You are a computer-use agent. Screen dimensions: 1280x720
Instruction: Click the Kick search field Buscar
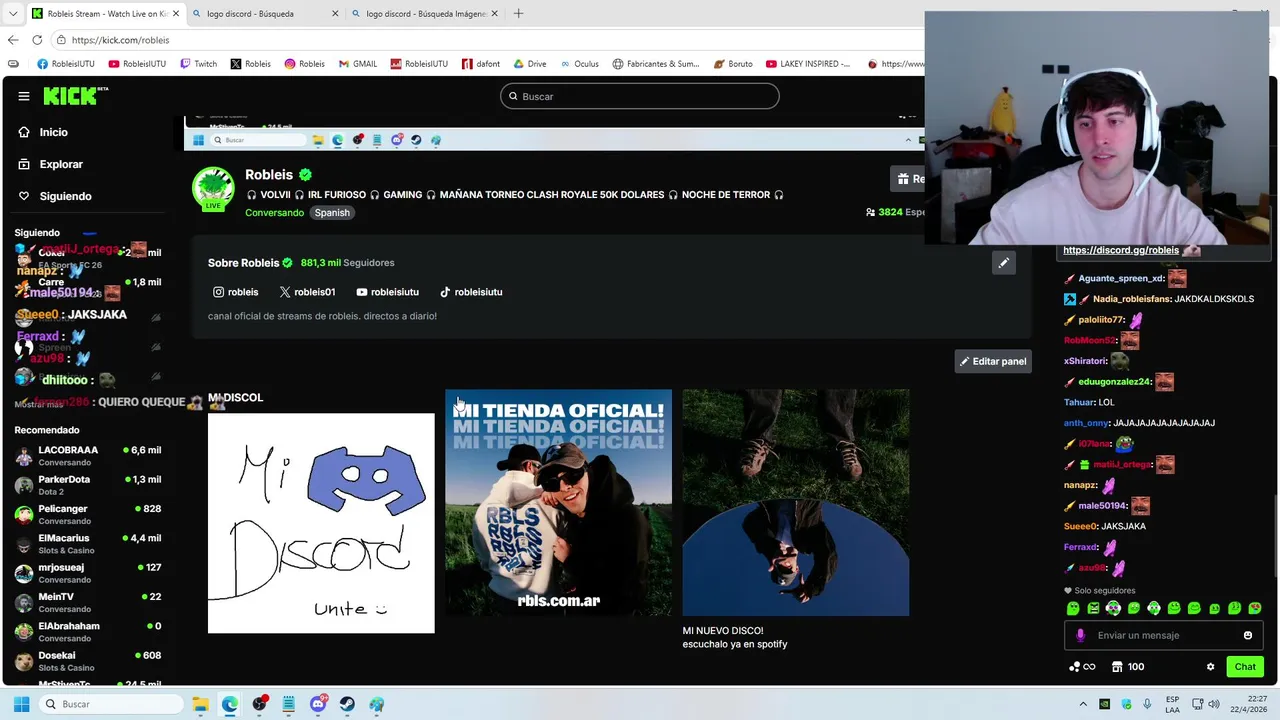[x=640, y=96]
